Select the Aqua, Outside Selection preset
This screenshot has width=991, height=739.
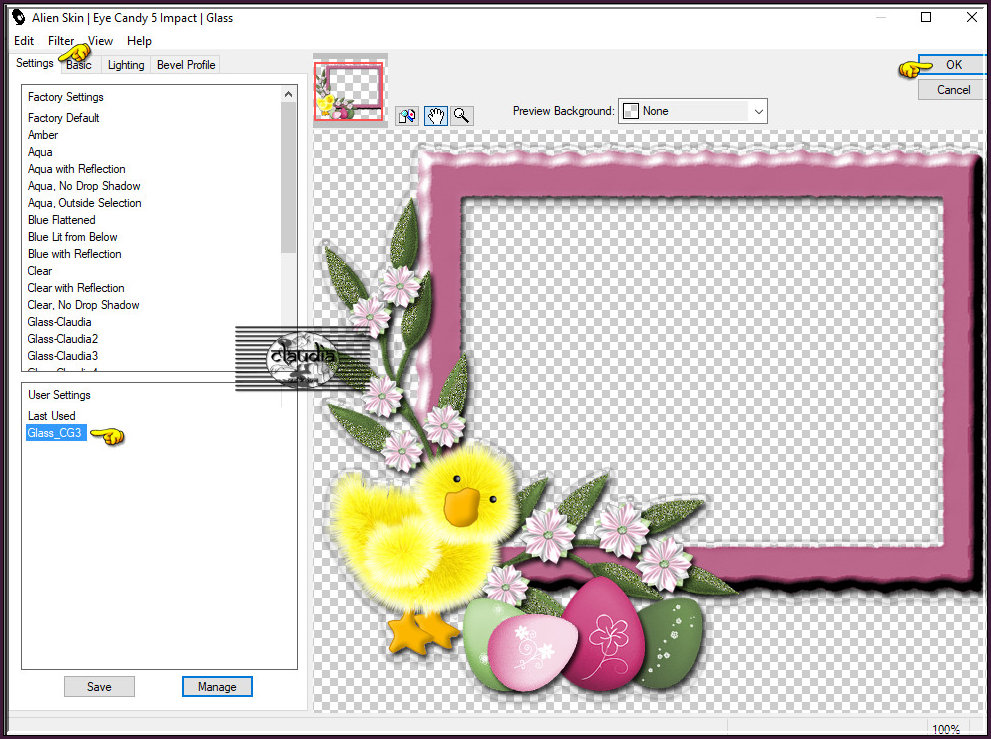(x=85, y=203)
